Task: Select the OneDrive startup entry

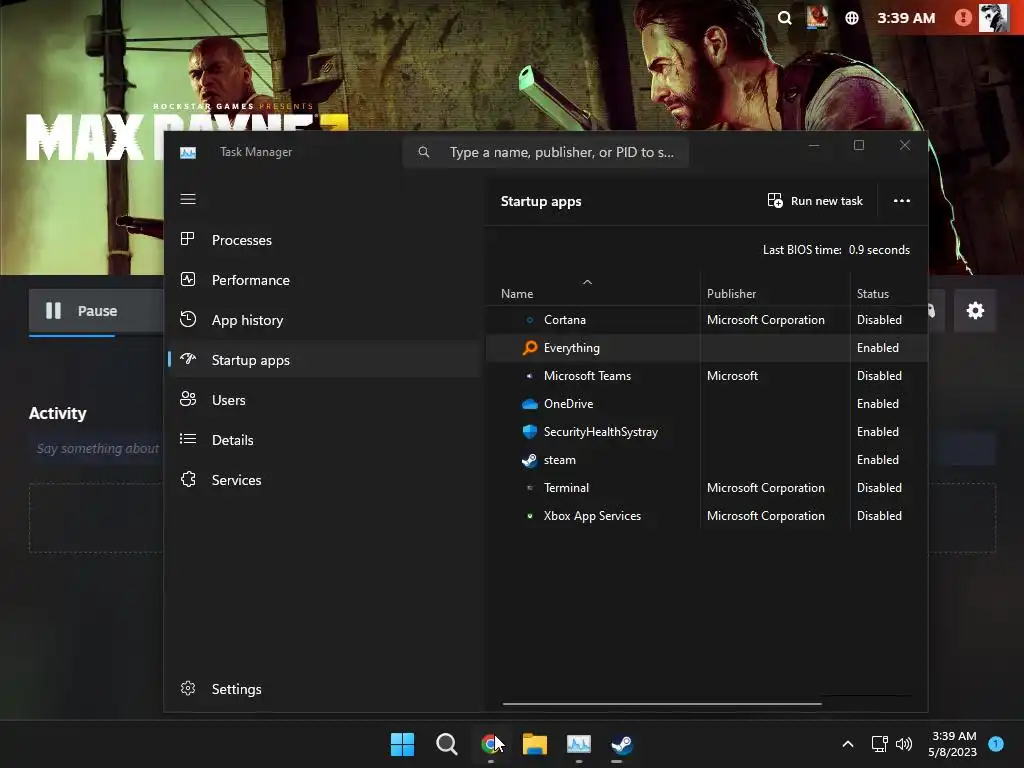Action: click(x=707, y=404)
